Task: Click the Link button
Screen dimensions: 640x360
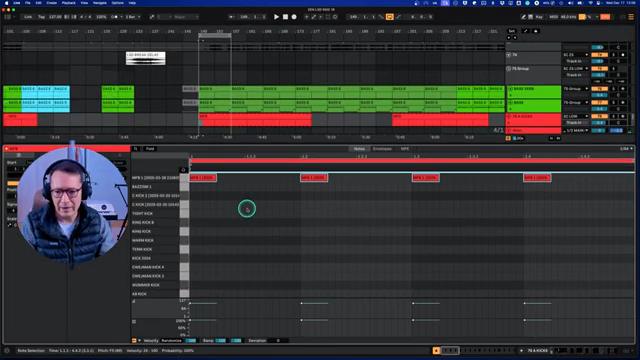Action: pos(28,17)
